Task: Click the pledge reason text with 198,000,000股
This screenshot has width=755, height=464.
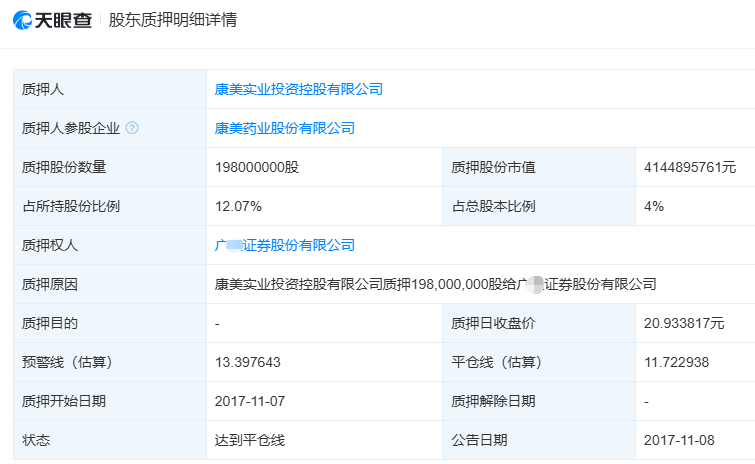Action: click(436, 284)
